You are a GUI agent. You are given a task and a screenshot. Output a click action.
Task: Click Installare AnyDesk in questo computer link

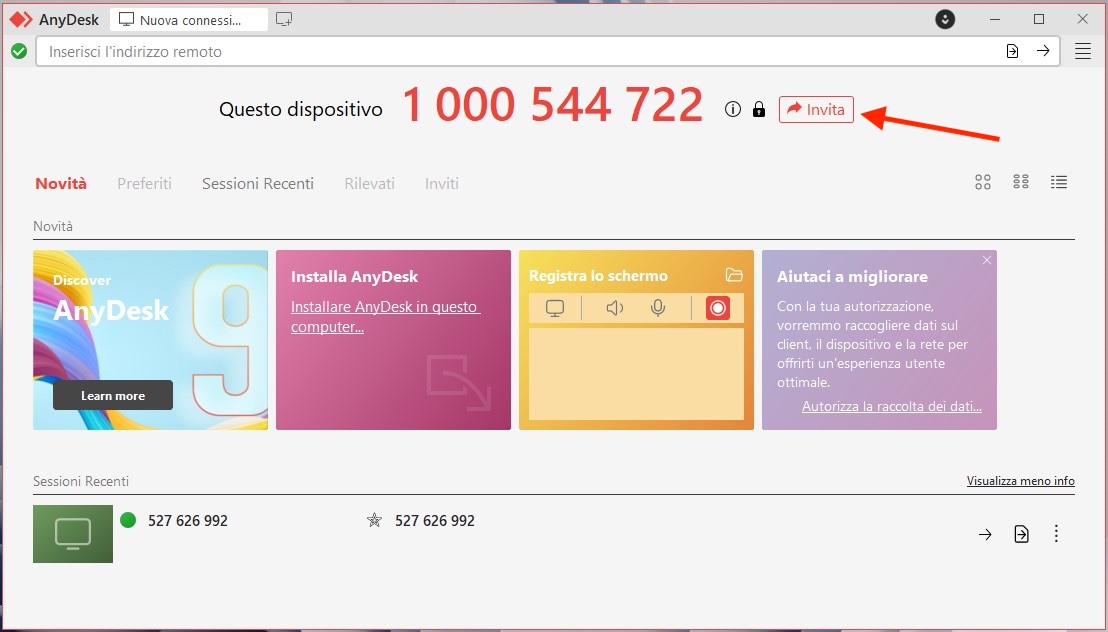point(385,317)
